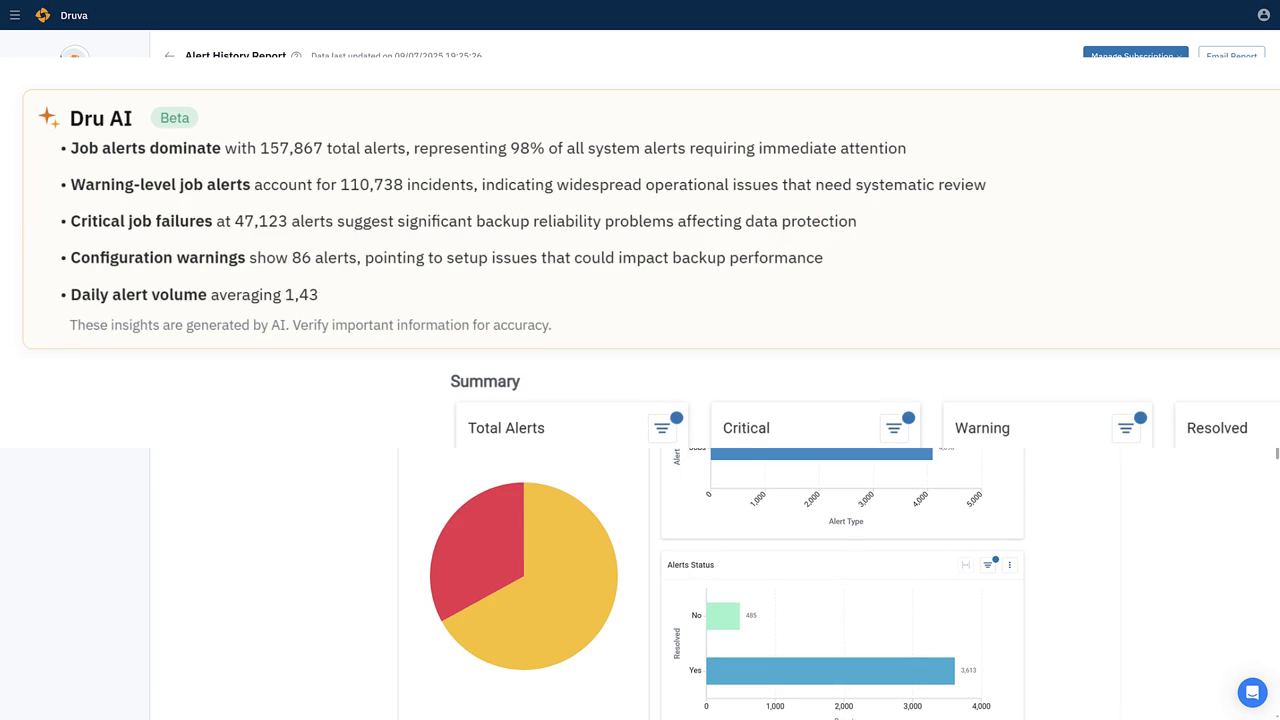Click the back arrow beside Alert History Report
This screenshot has width=1280, height=720.
[167, 56]
